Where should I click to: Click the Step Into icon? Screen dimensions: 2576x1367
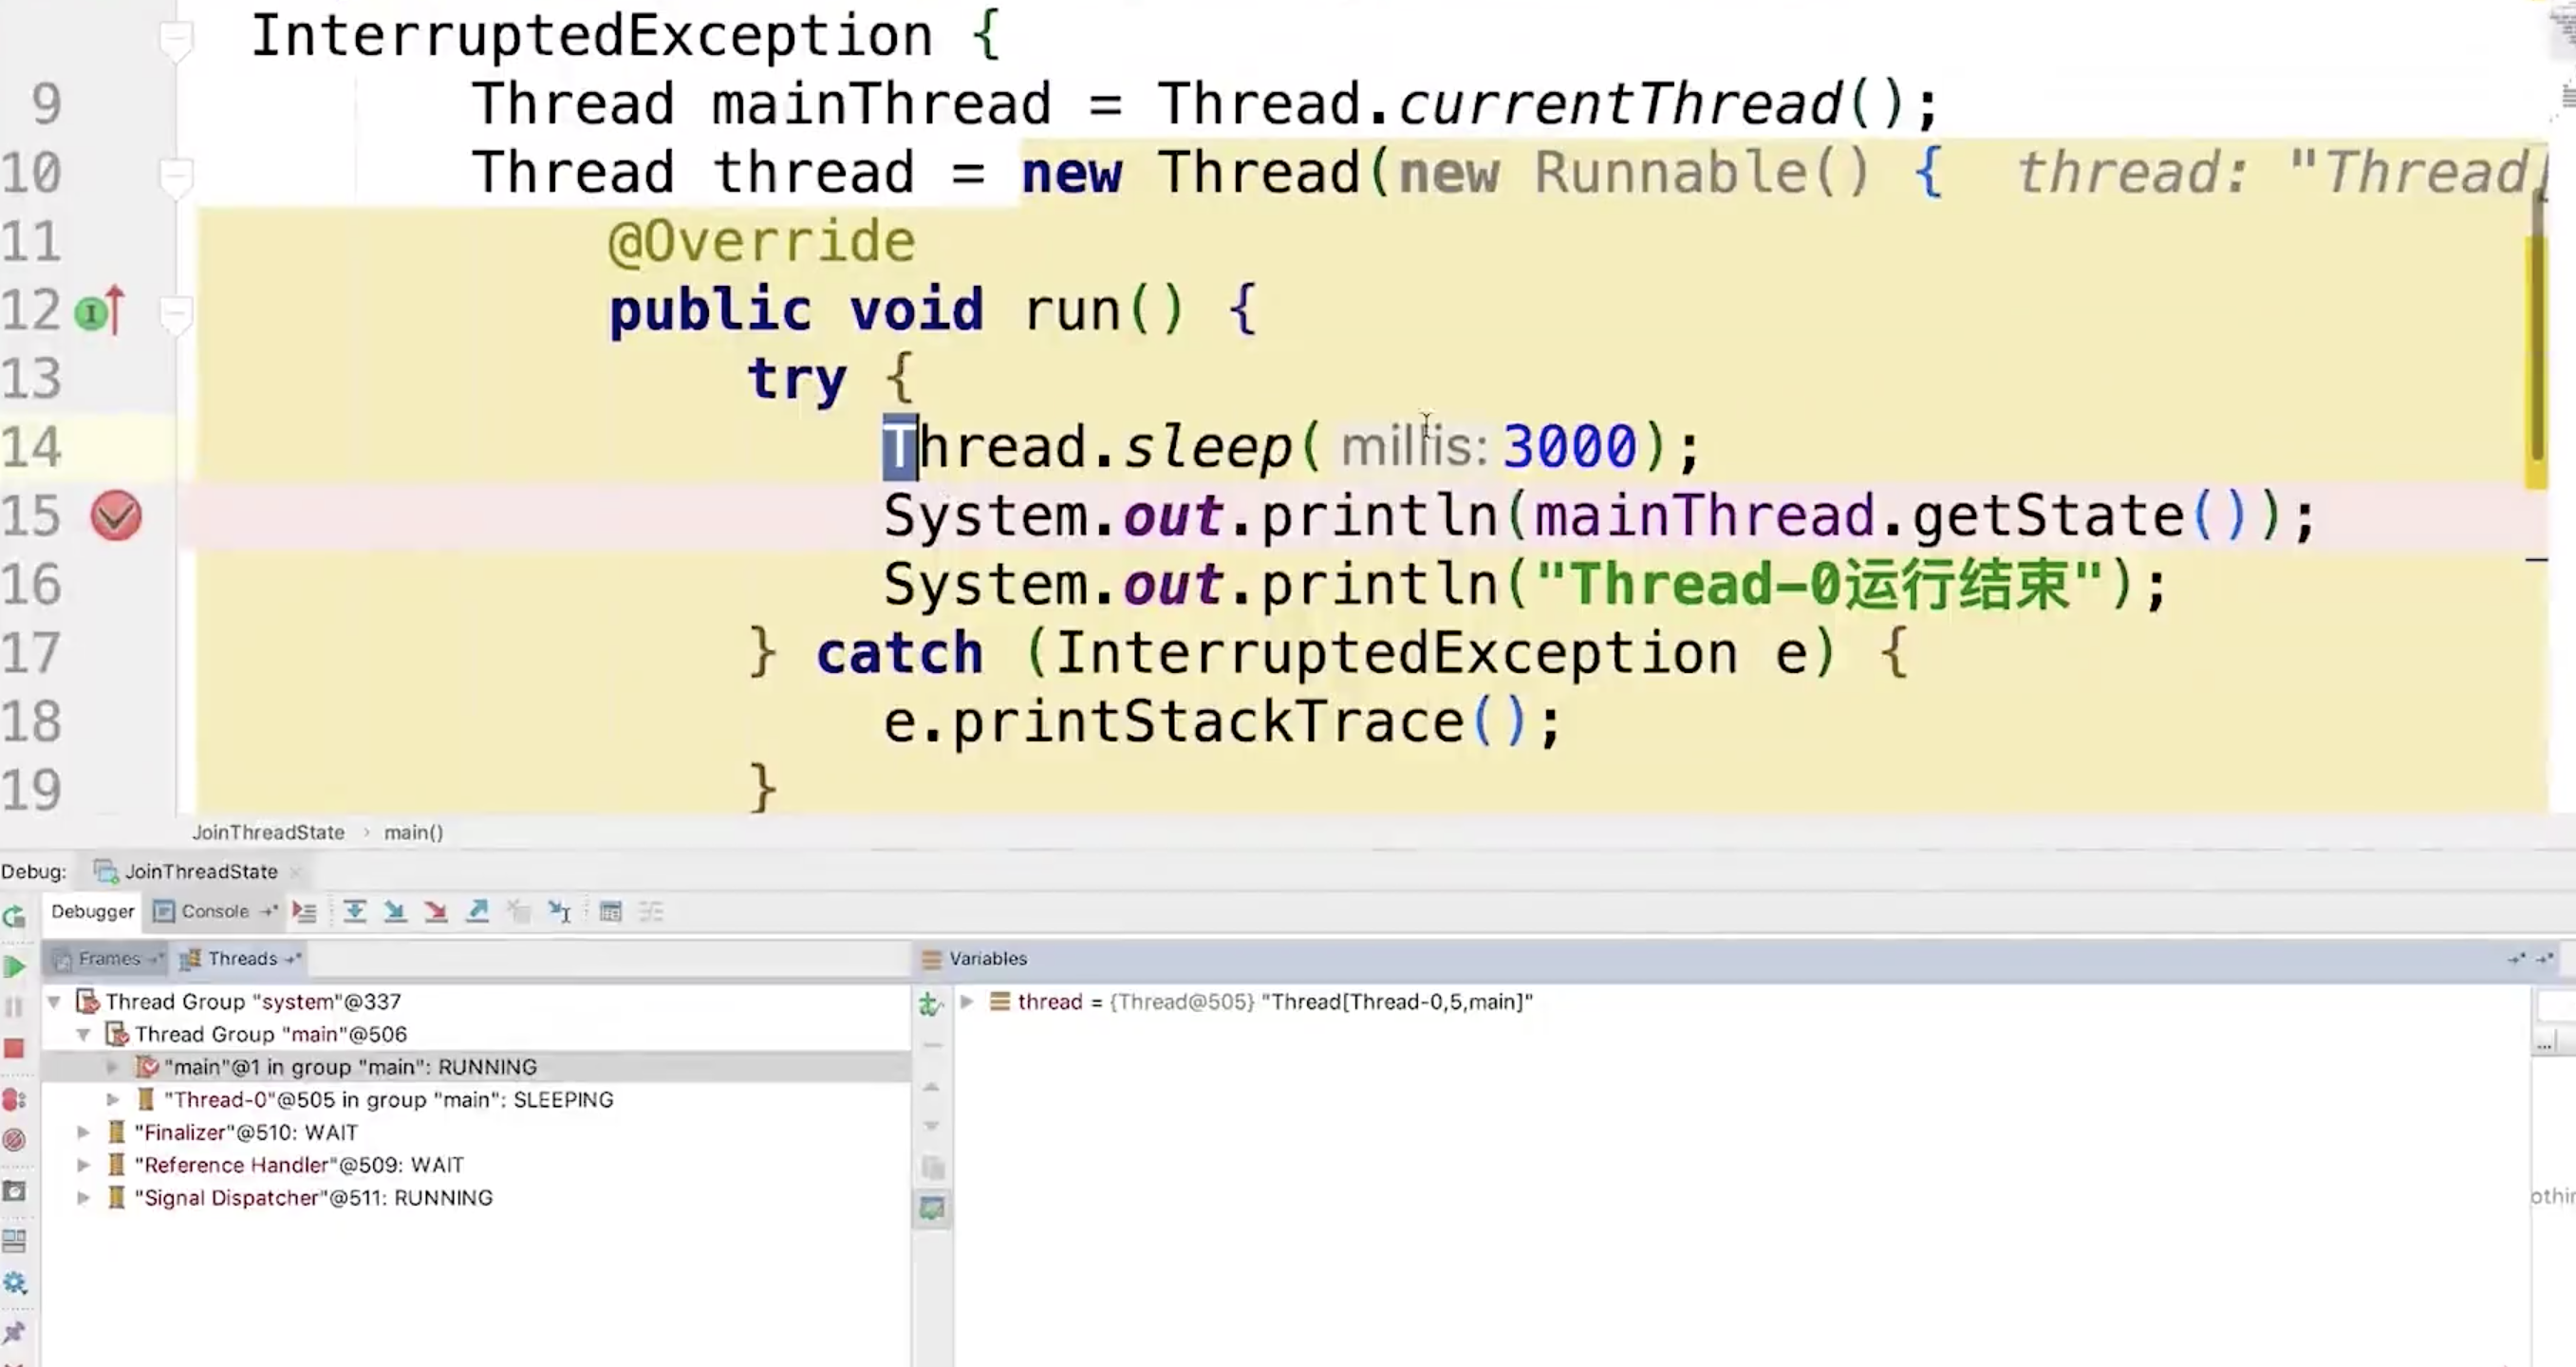pos(395,911)
